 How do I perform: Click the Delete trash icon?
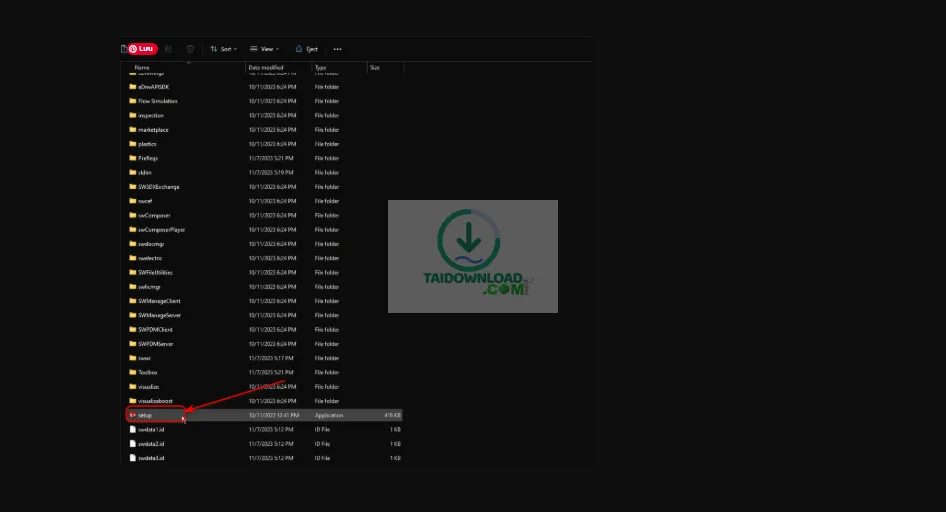pyautogui.click(x=190, y=49)
